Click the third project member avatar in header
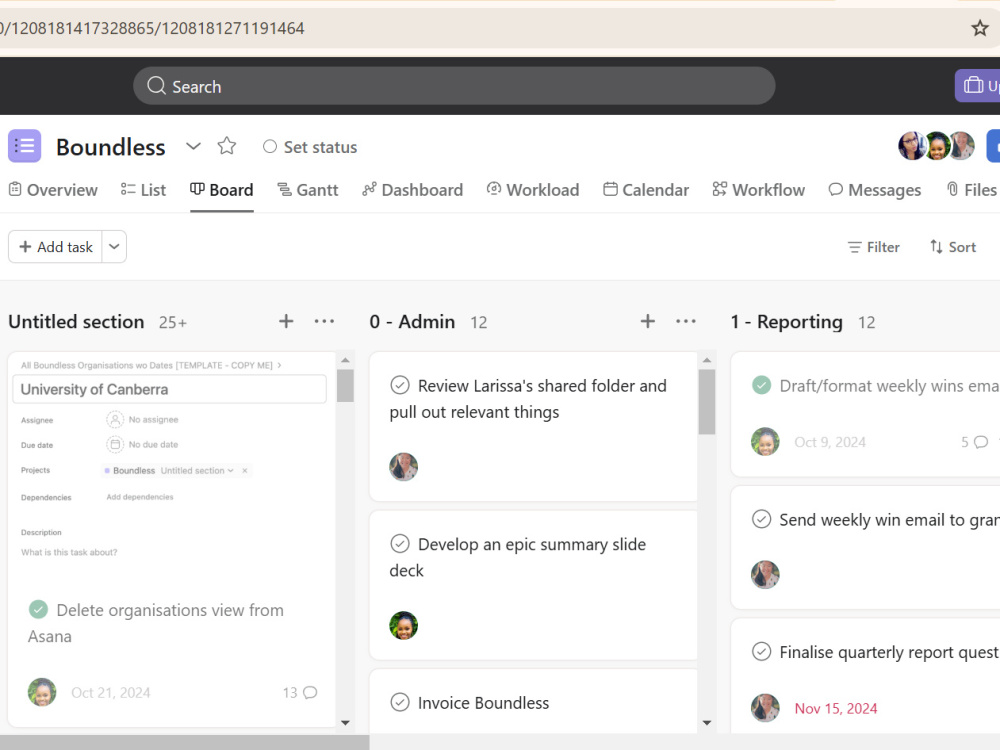Screen dimensions: 1000x750 (x=962, y=146)
